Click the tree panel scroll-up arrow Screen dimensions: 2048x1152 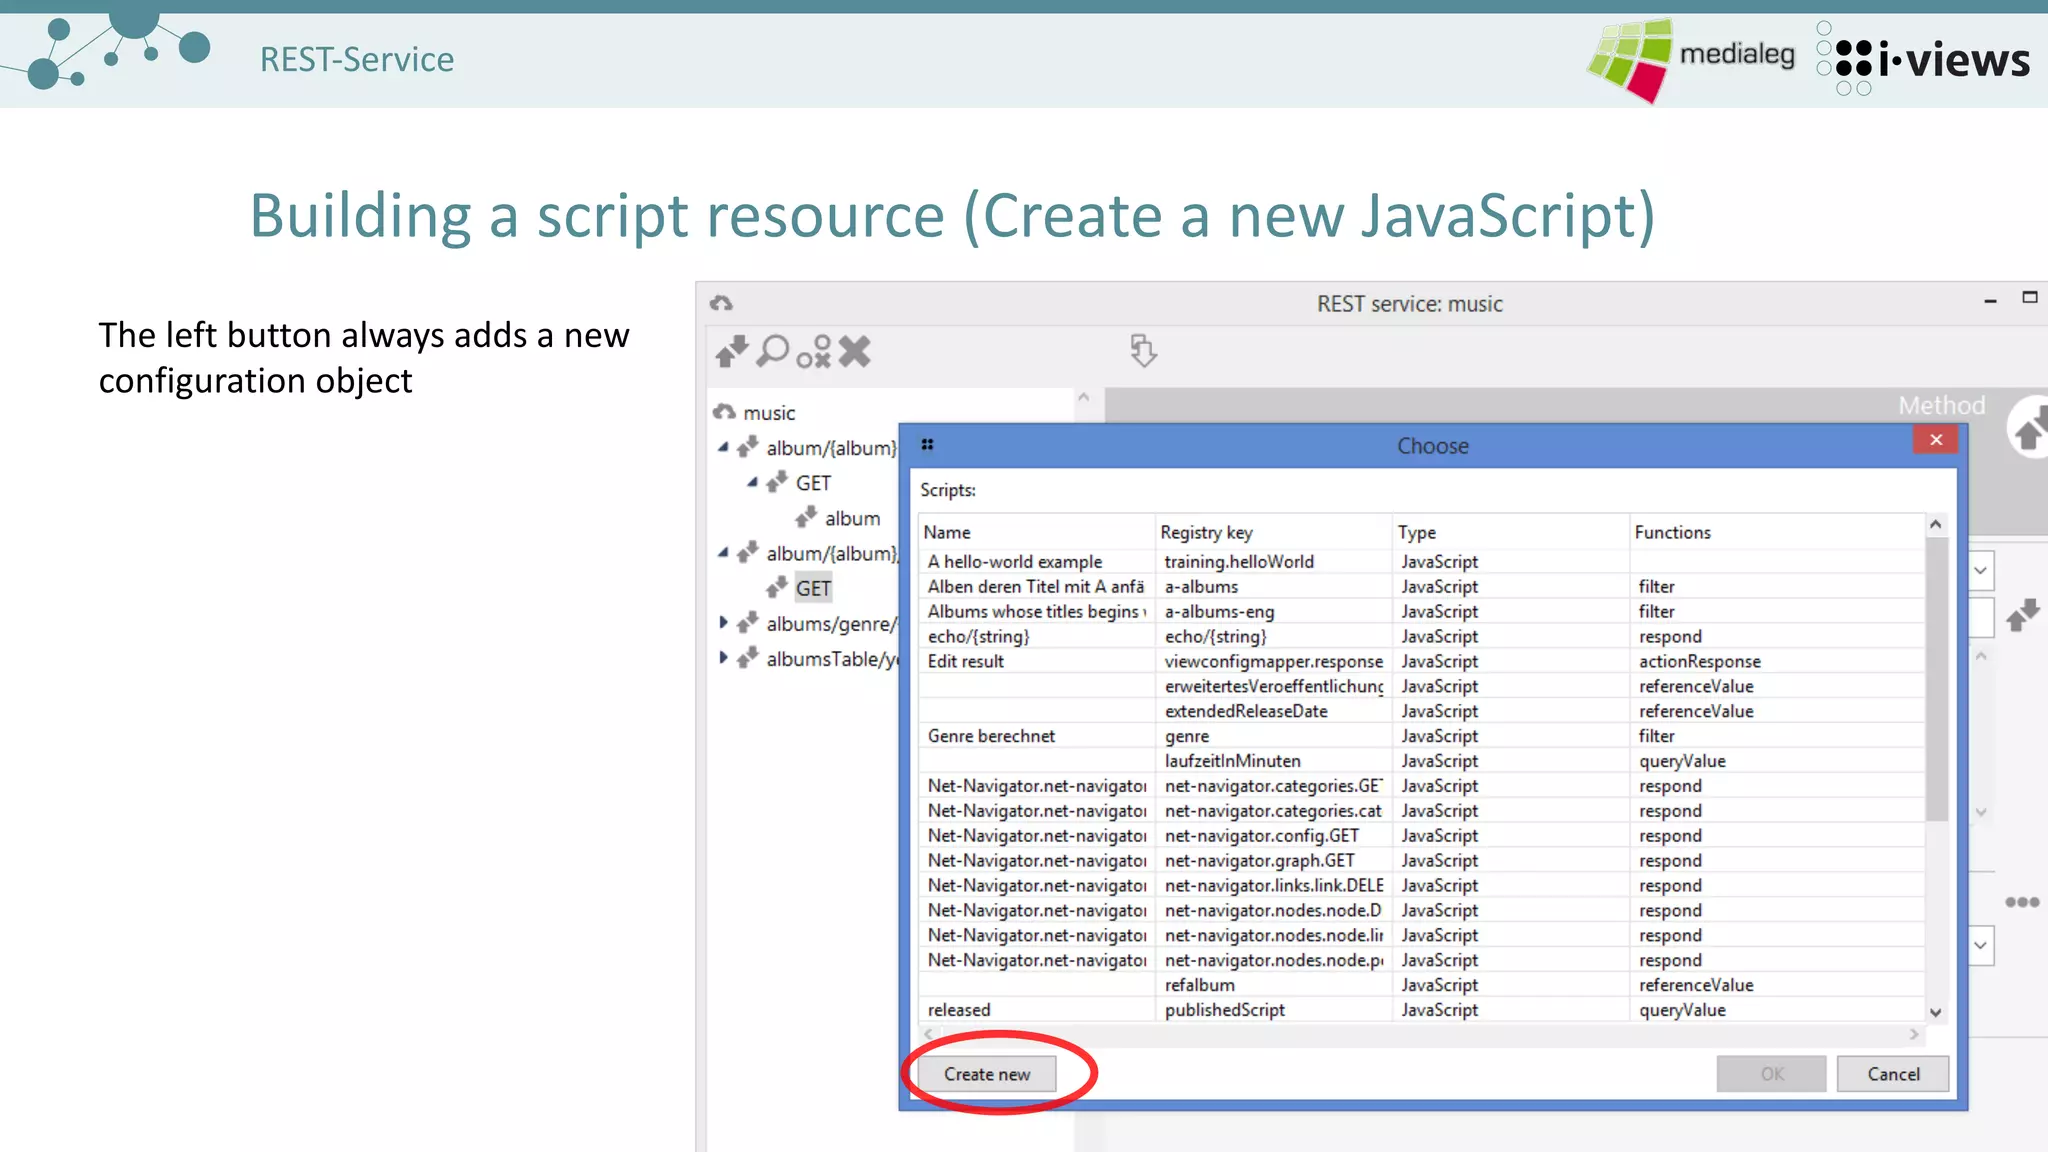(x=1084, y=398)
